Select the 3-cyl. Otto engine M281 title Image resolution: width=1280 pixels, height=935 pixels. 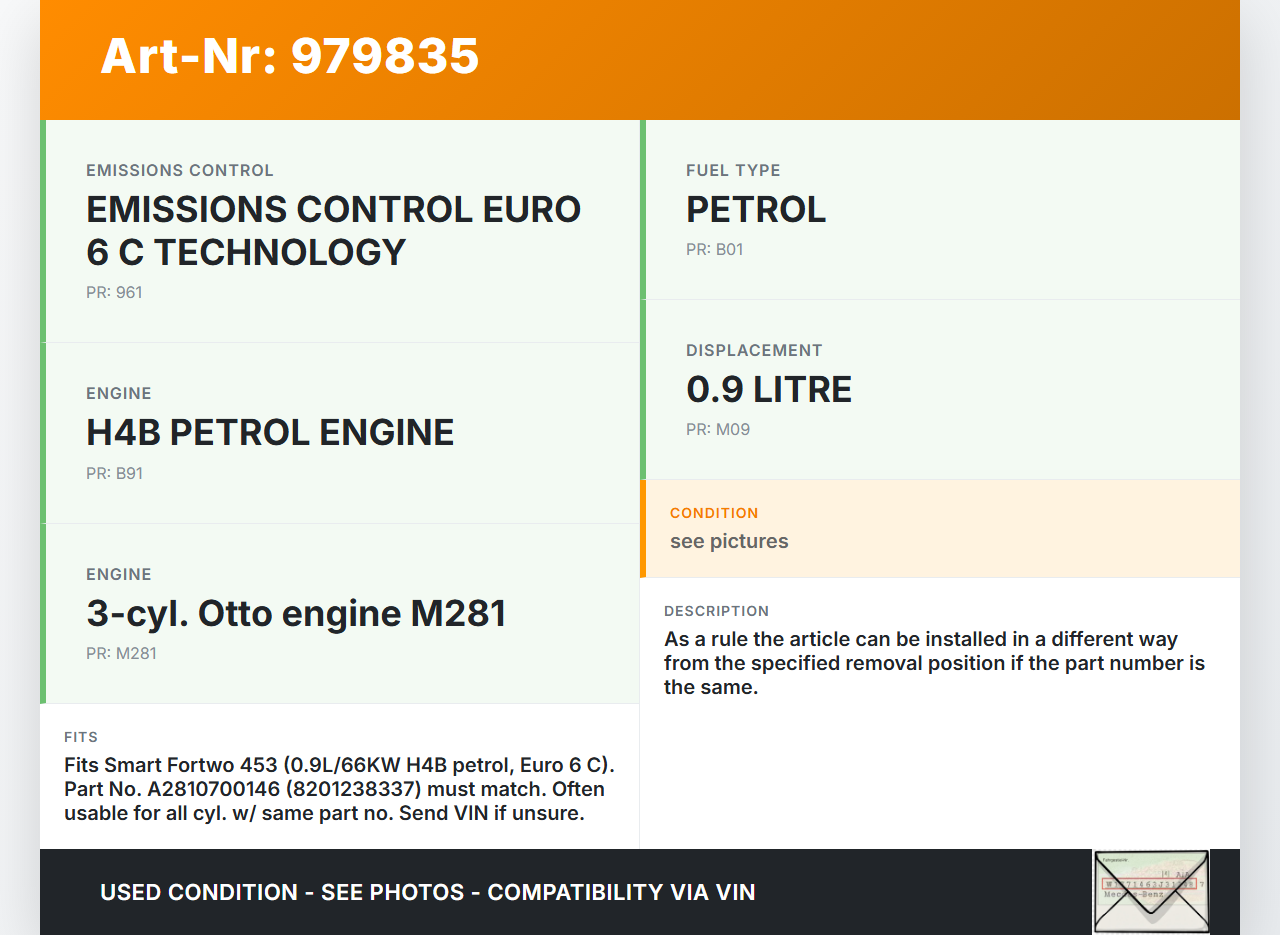click(x=296, y=613)
